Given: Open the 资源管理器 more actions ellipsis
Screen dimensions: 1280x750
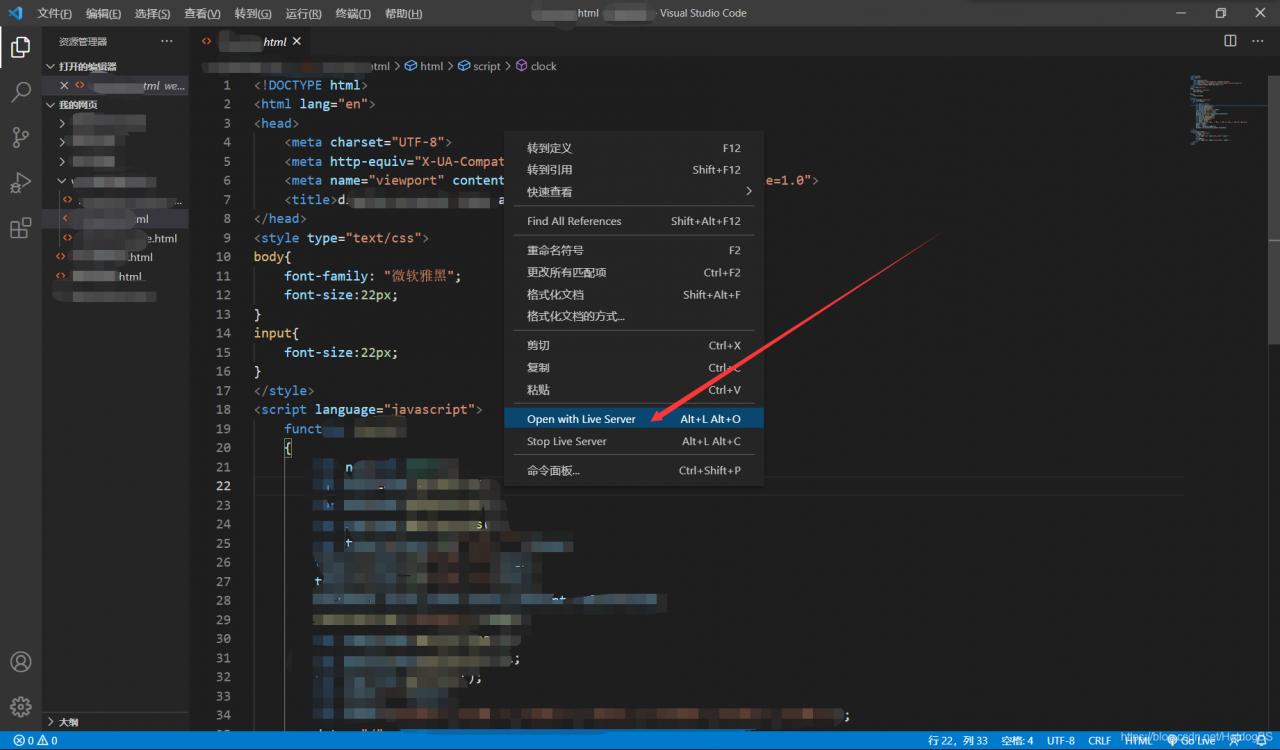Looking at the screenshot, I should coord(167,41).
